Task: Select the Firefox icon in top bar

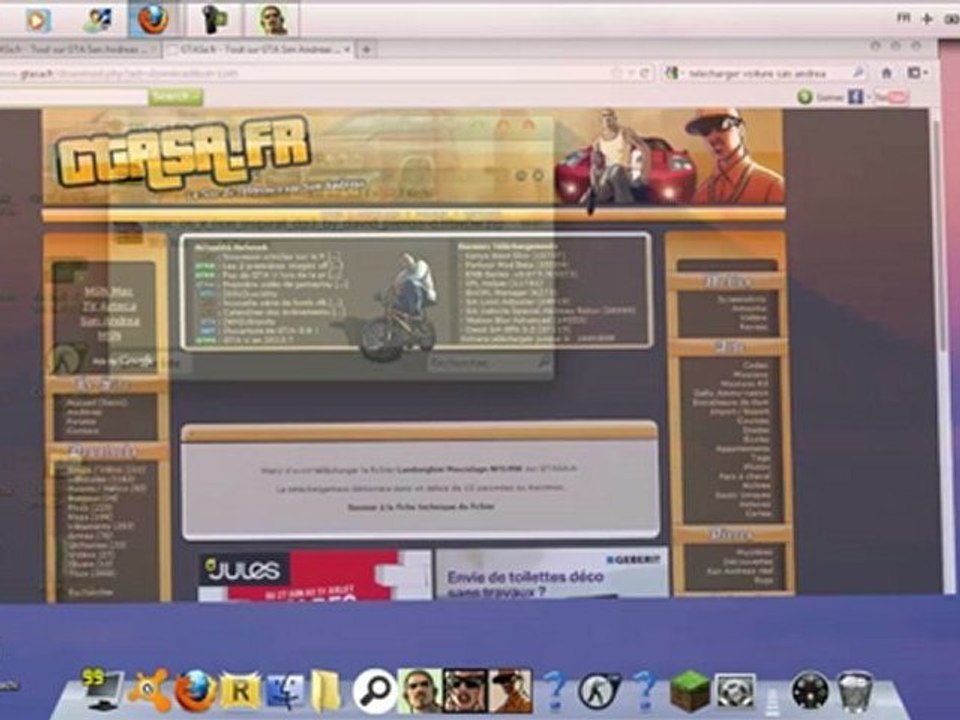Action: point(153,20)
